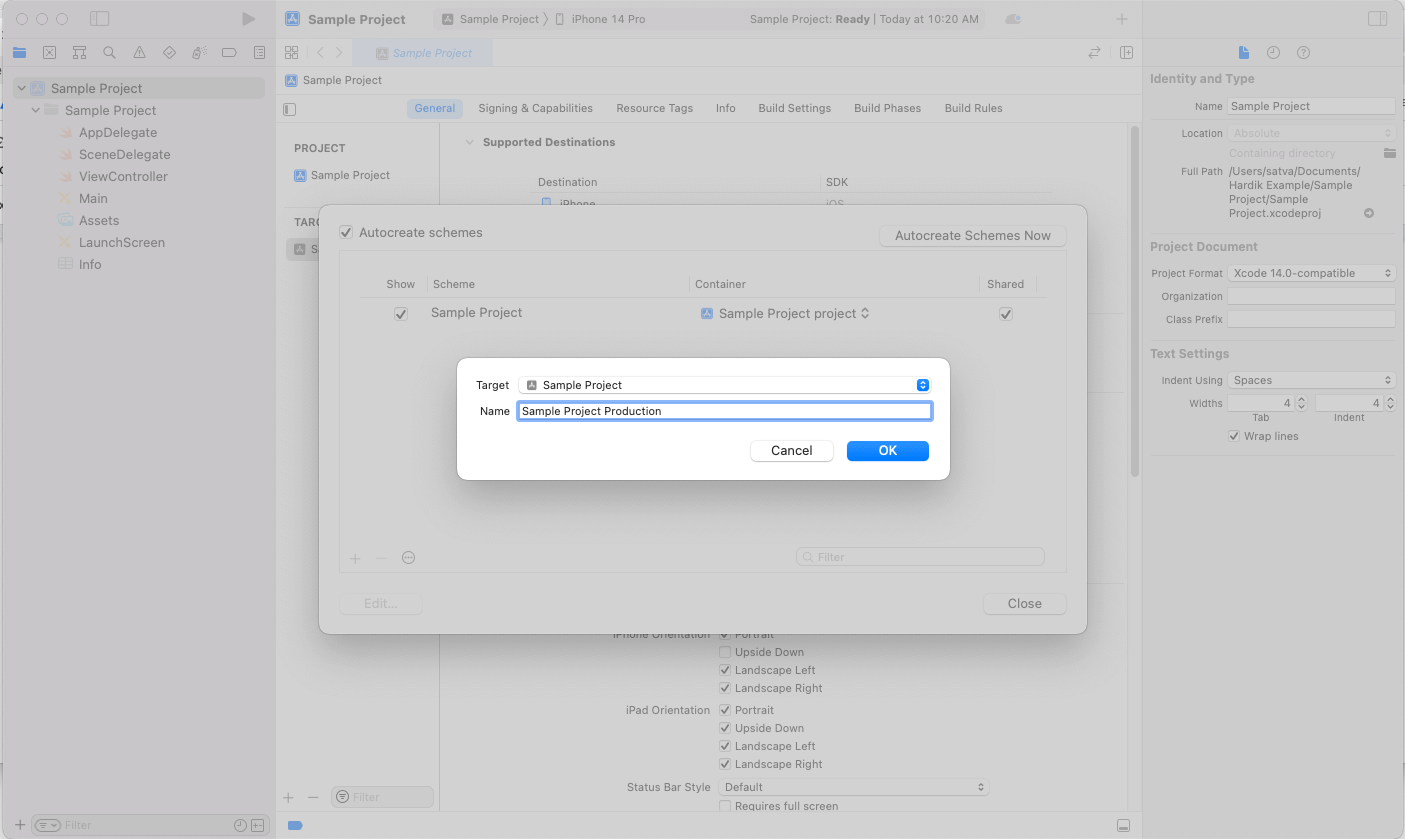1405x839 pixels.
Task: Select History inspector clock icon
Action: pos(1273,53)
